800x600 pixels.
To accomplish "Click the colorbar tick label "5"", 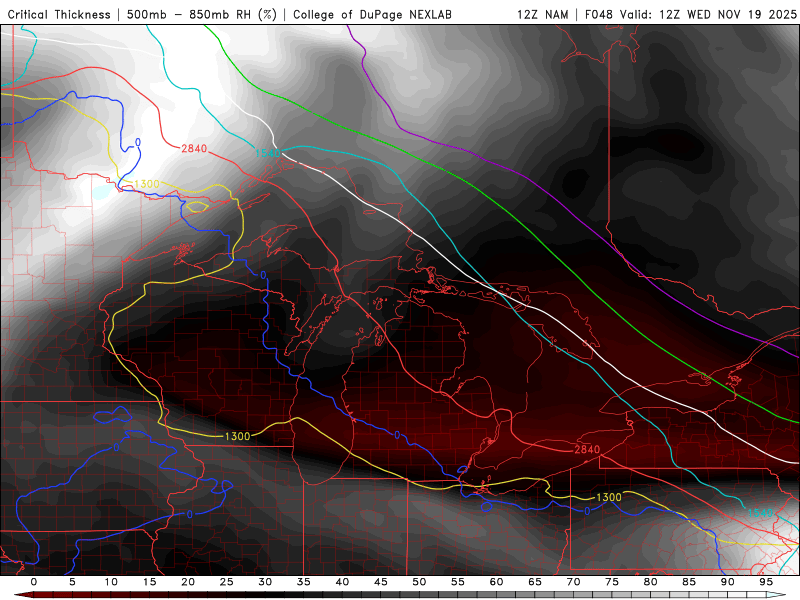I will click(72, 582).
